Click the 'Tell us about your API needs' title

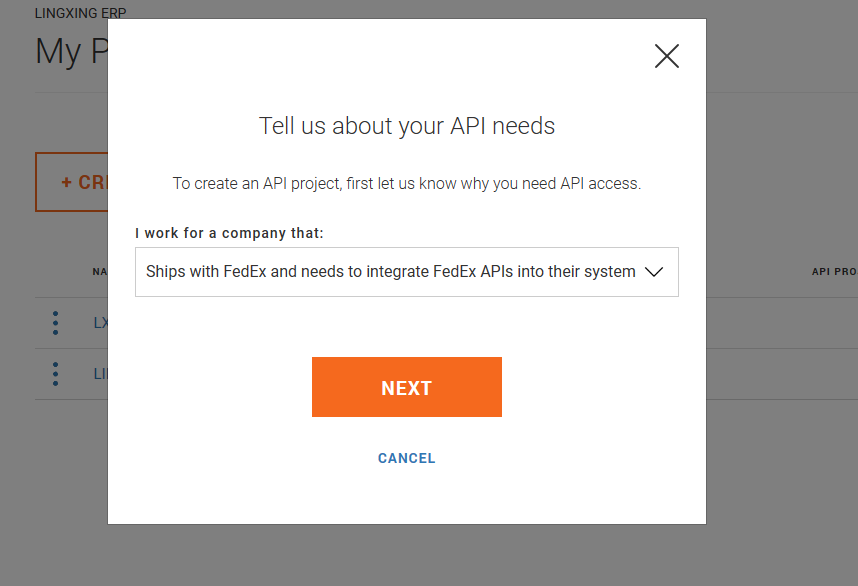tap(406, 126)
